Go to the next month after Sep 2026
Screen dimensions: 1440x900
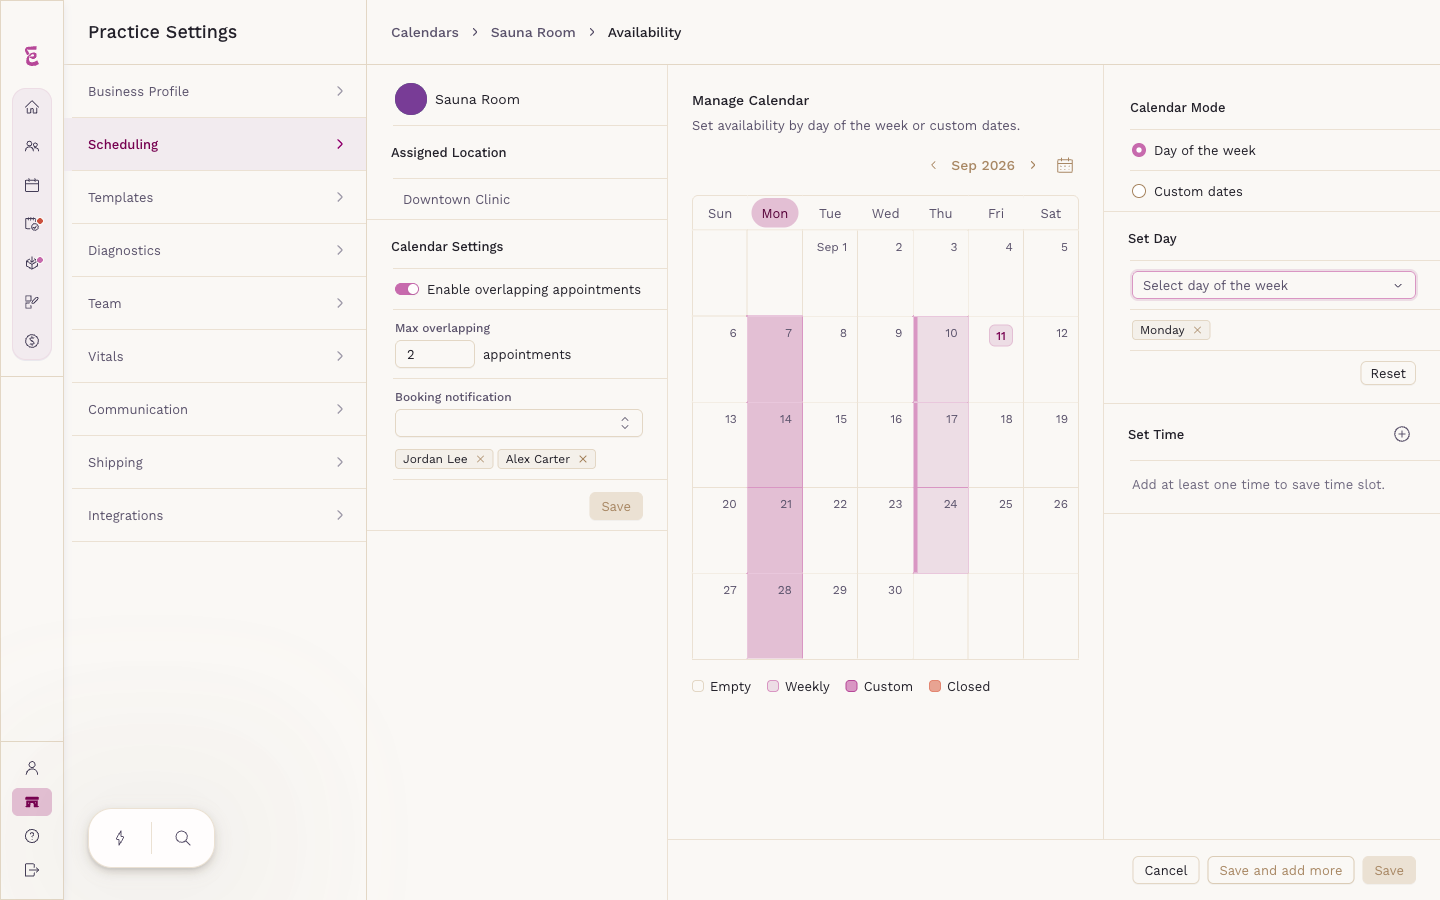[1033, 165]
